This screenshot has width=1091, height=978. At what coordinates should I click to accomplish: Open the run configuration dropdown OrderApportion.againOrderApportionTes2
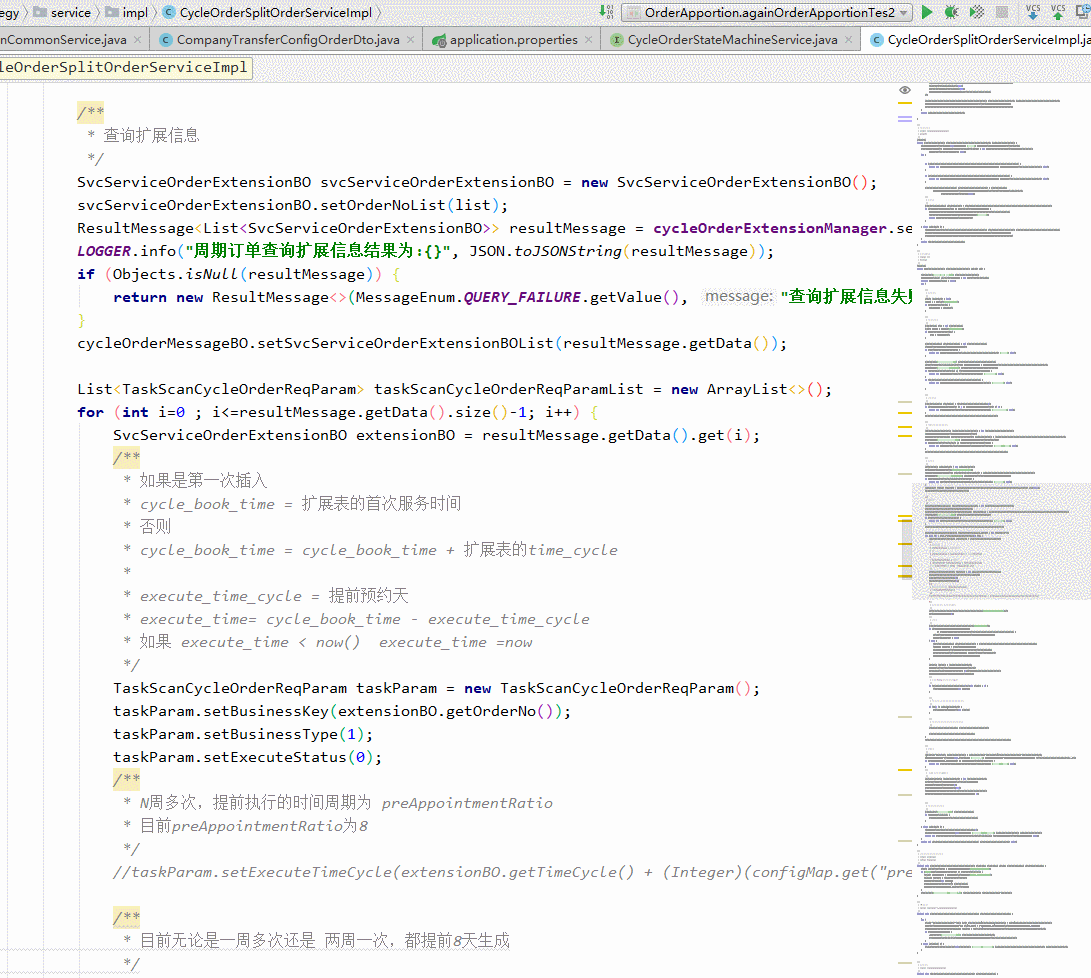click(x=768, y=13)
